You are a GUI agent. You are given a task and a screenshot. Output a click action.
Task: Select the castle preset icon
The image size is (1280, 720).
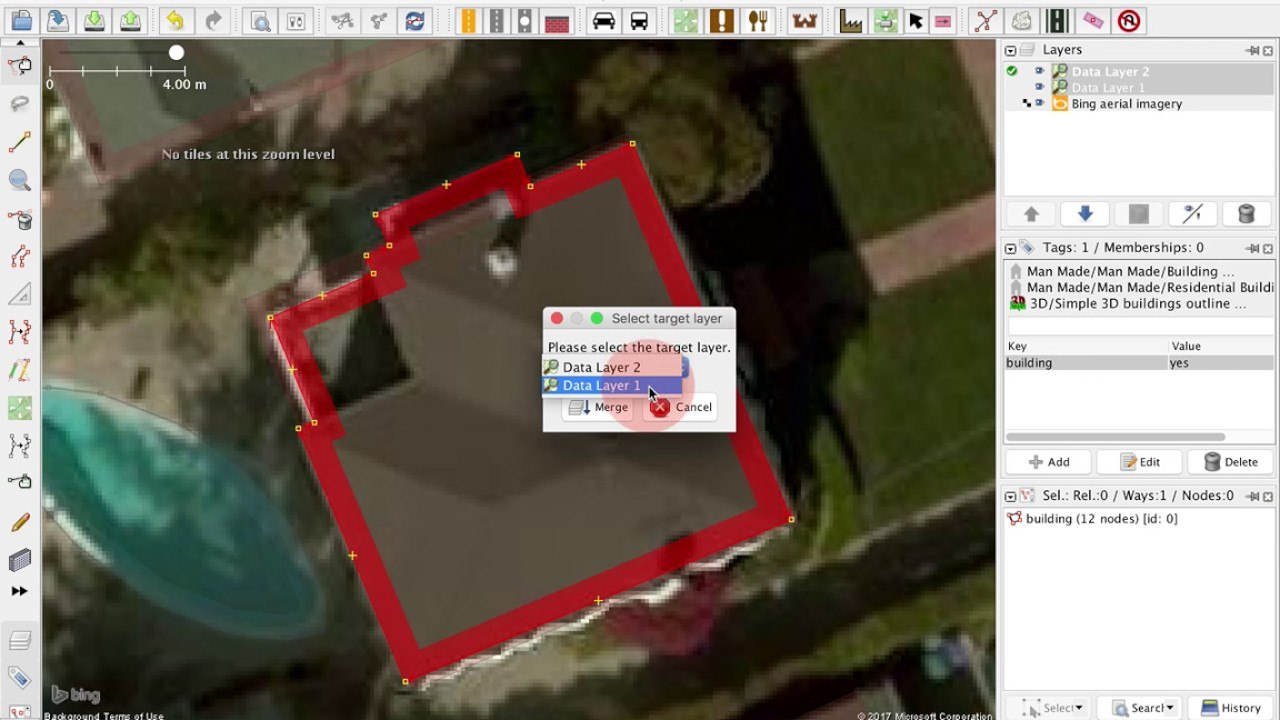tap(803, 21)
